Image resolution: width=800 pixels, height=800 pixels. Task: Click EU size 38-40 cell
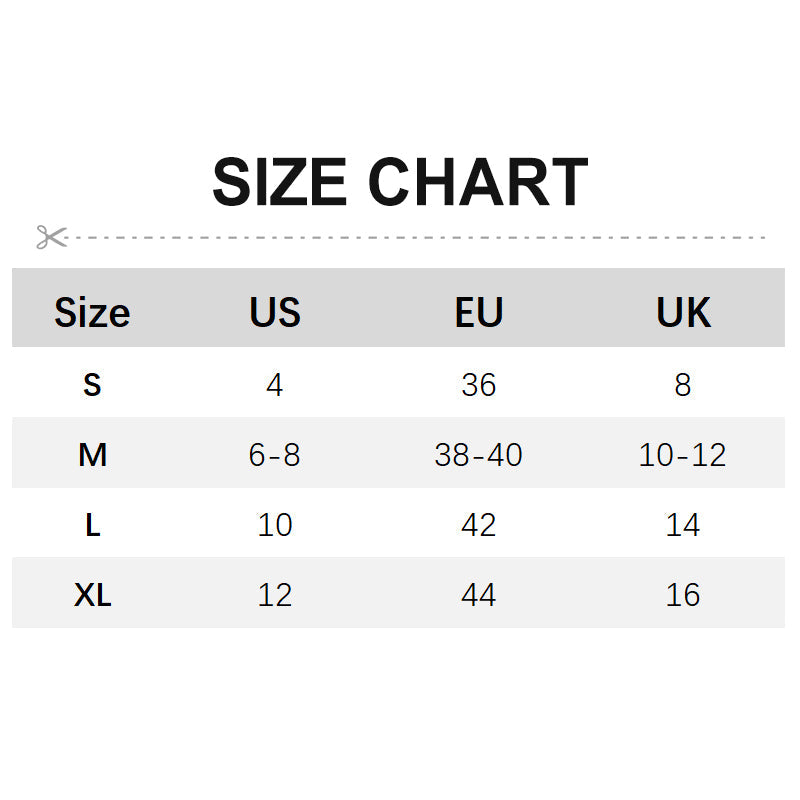[478, 455]
